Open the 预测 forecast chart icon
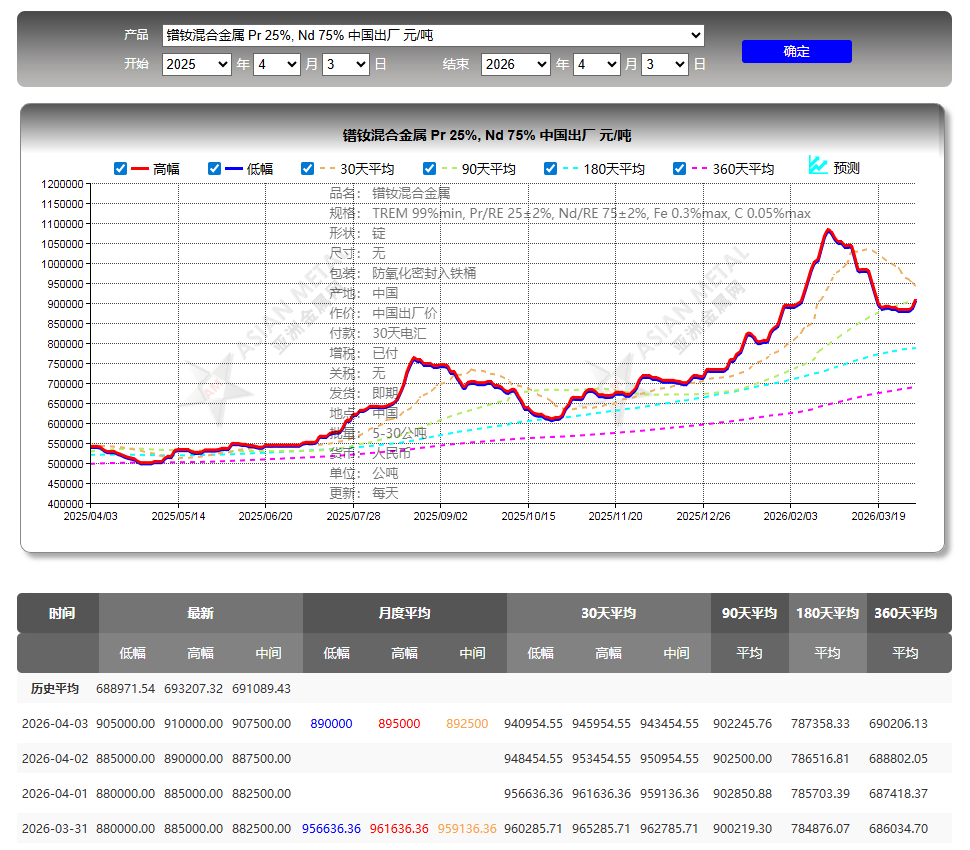 pos(818,165)
